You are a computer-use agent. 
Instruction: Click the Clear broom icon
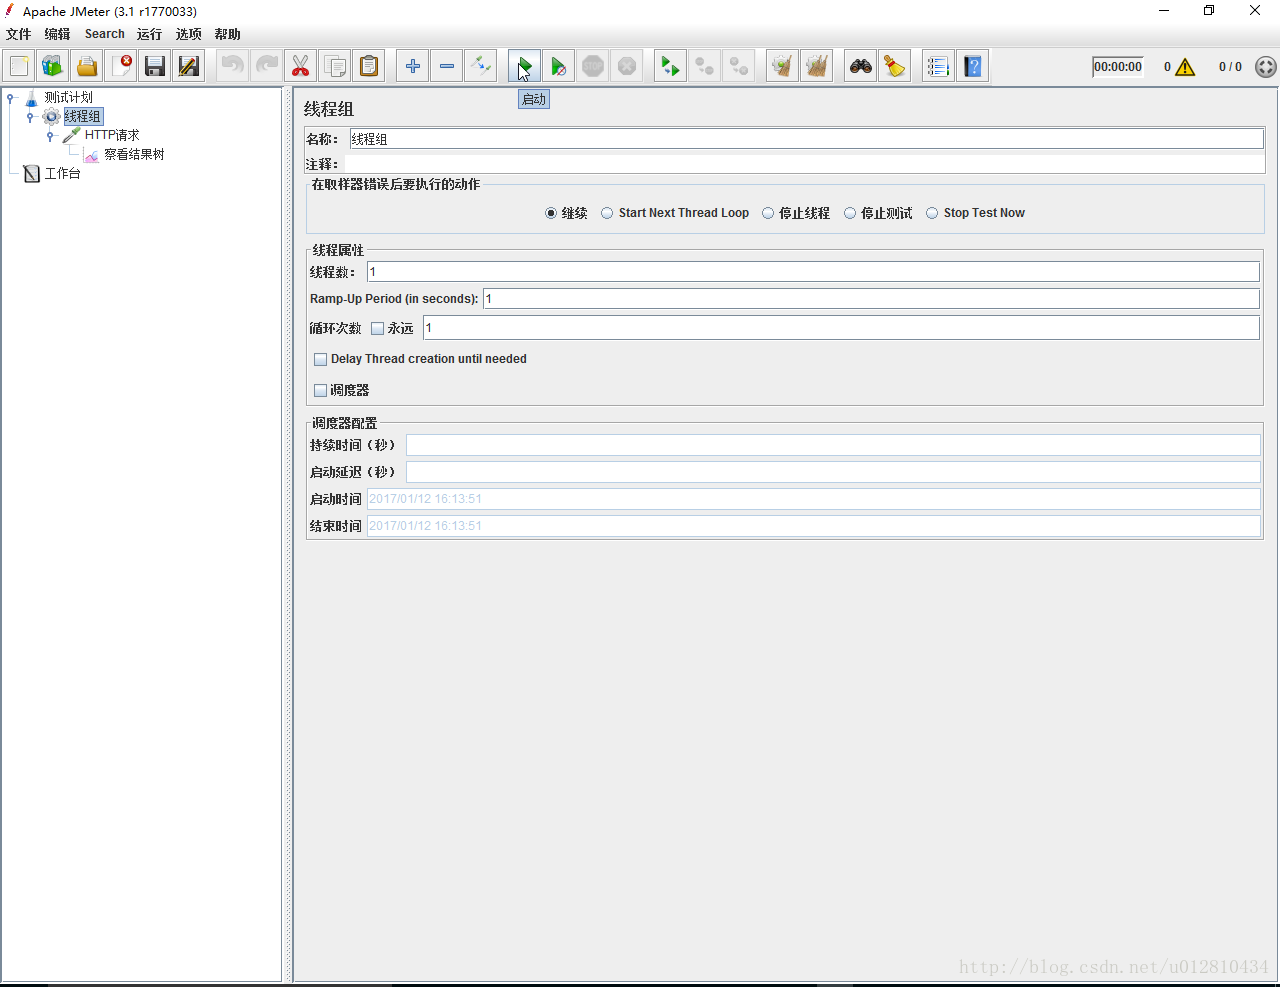(783, 66)
